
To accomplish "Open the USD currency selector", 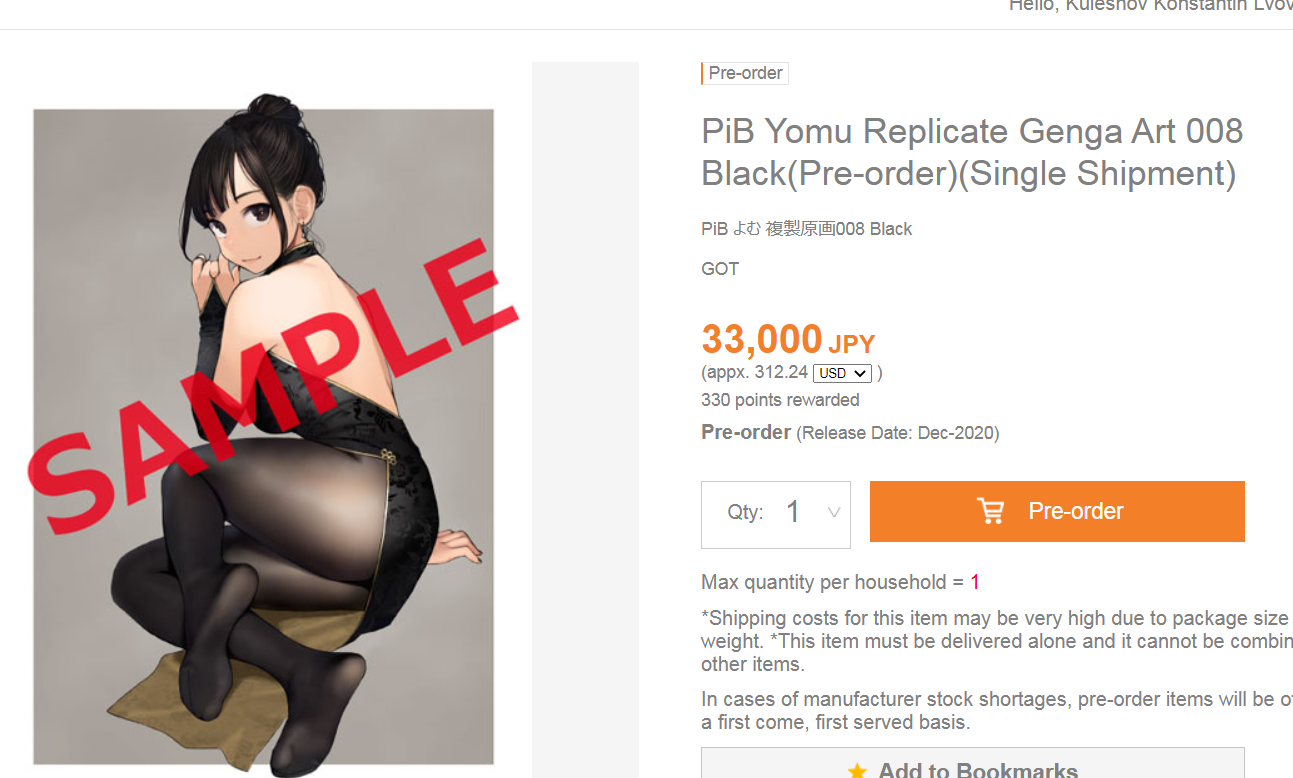I will click(x=842, y=373).
